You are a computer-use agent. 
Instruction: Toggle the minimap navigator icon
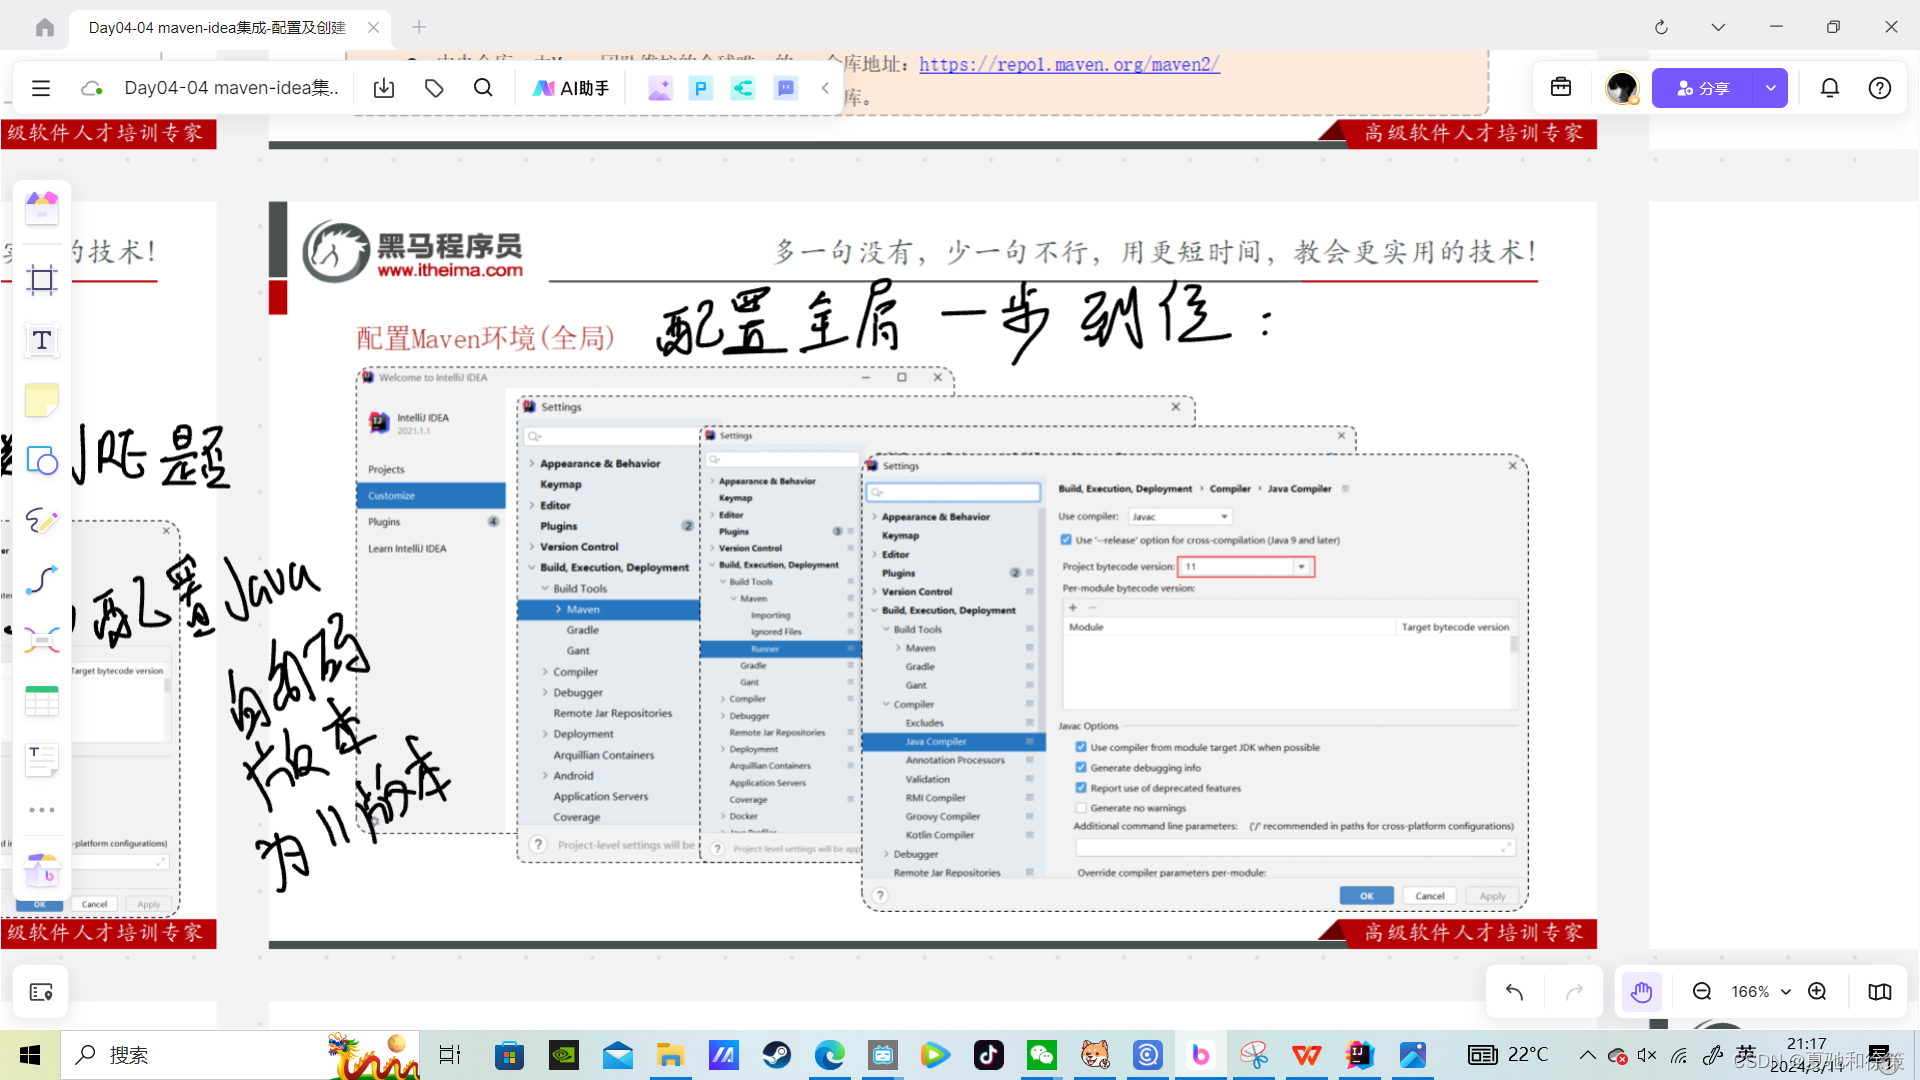click(x=1880, y=991)
